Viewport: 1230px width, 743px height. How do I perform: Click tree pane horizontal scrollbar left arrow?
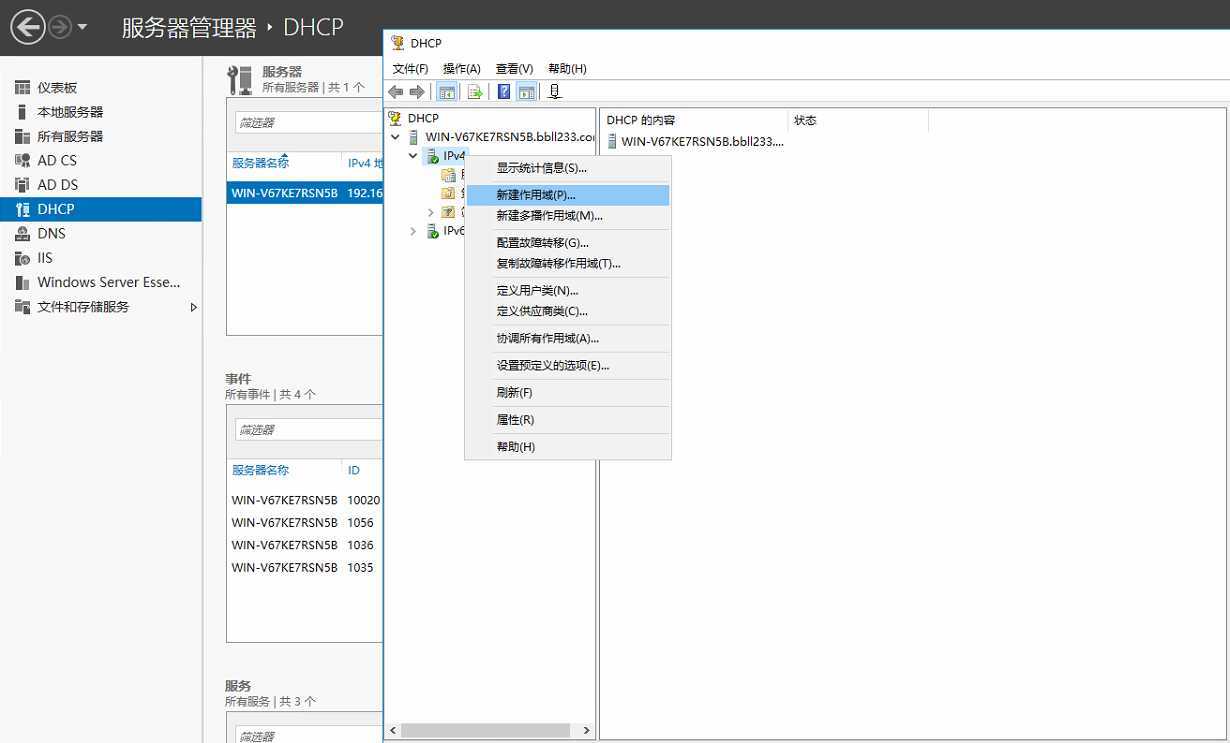[x=393, y=731]
